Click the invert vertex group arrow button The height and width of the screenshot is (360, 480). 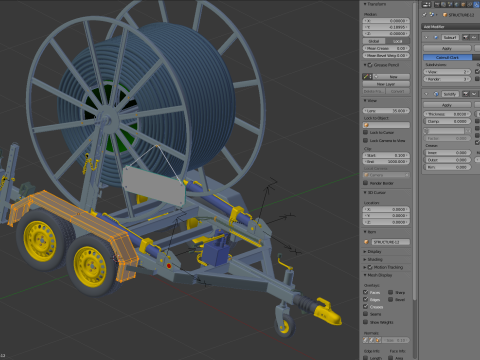[x=468, y=131]
